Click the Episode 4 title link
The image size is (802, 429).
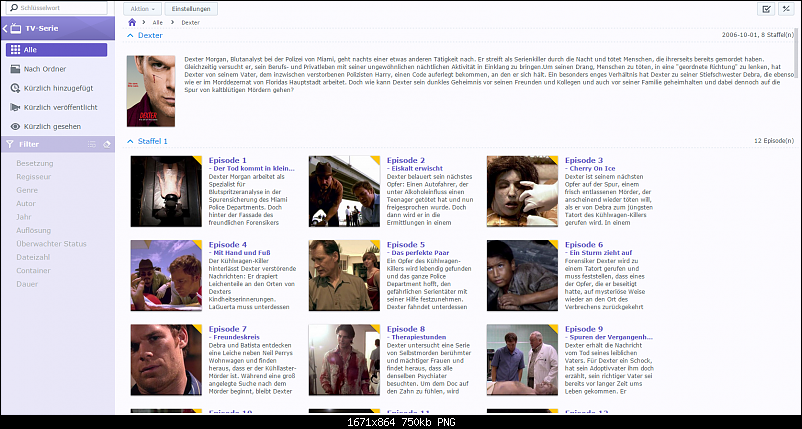(x=228, y=244)
